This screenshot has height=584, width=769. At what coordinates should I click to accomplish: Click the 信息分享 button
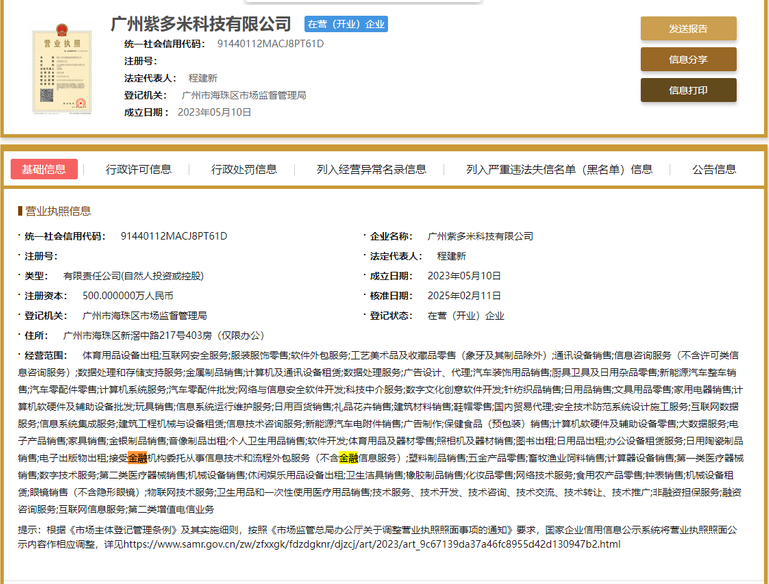[x=688, y=59]
